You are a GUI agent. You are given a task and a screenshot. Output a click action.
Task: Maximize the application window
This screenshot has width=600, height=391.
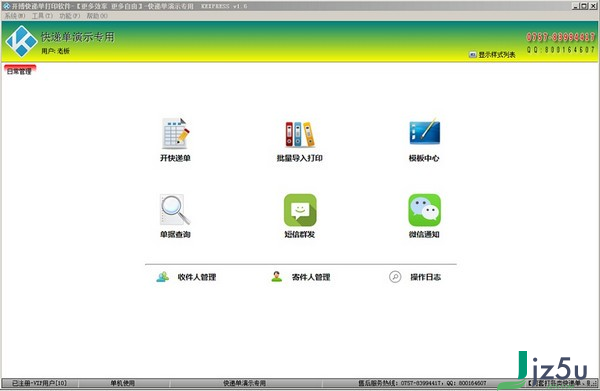tap(584, 6)
